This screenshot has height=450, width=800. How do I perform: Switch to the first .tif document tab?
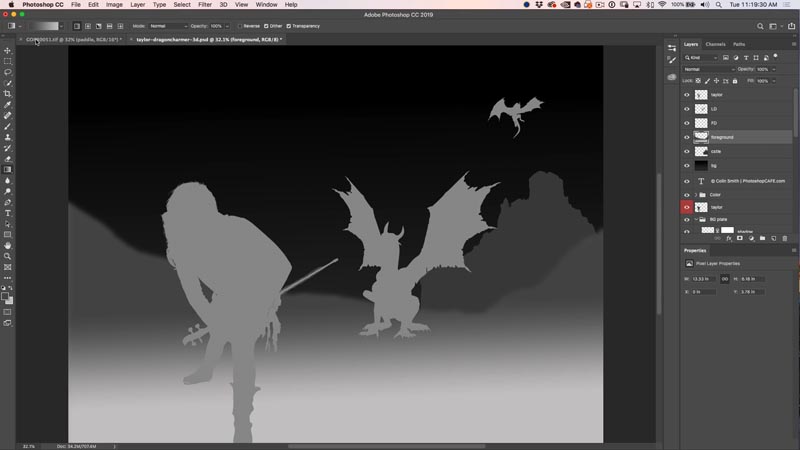[73, 39]
